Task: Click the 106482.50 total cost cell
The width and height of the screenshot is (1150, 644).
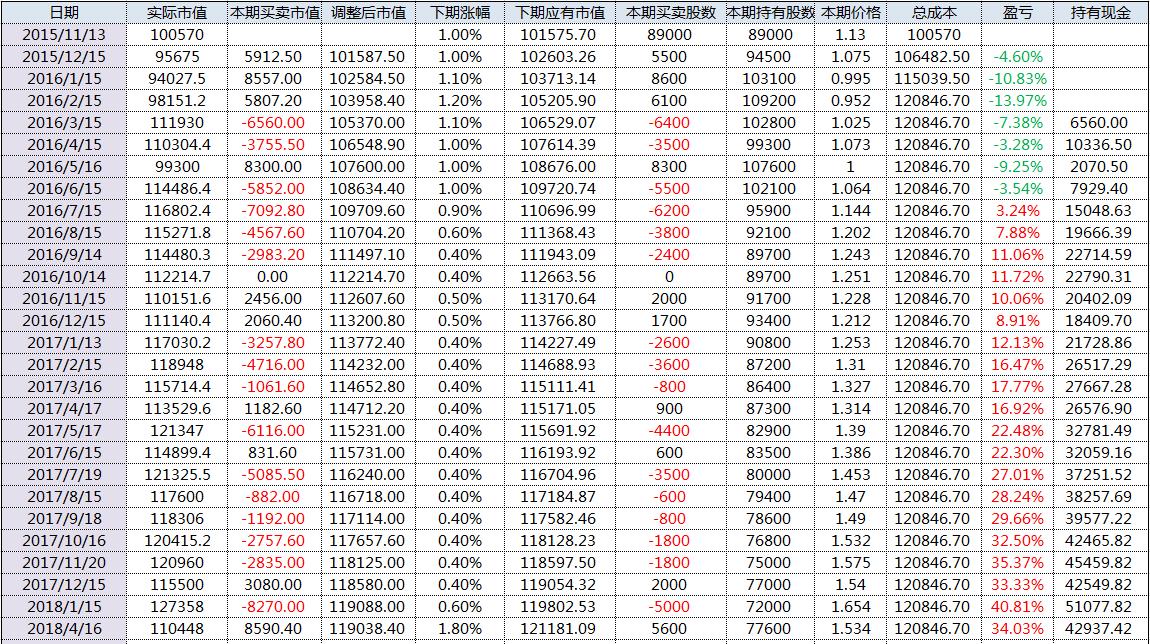Action: 934,56
